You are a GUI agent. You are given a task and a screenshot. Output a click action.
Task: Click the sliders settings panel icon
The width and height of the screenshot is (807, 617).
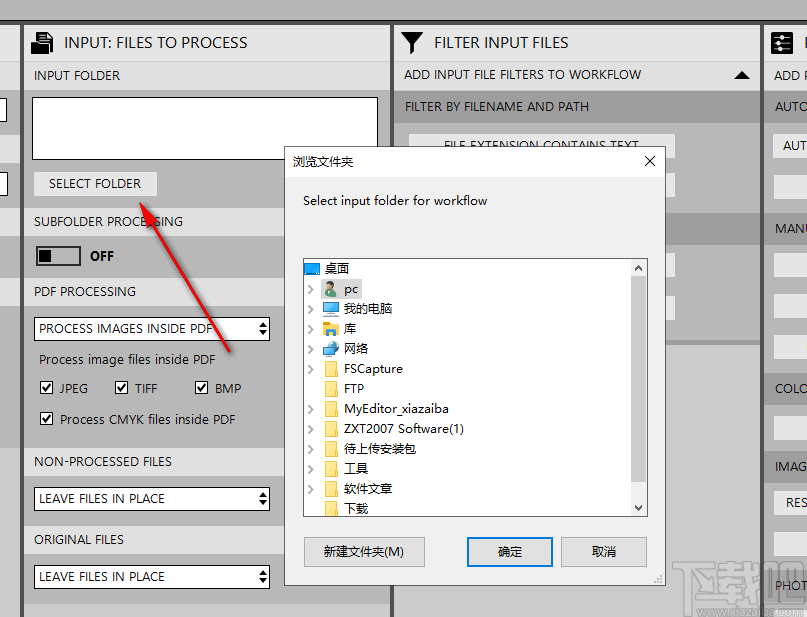(782, 43)
